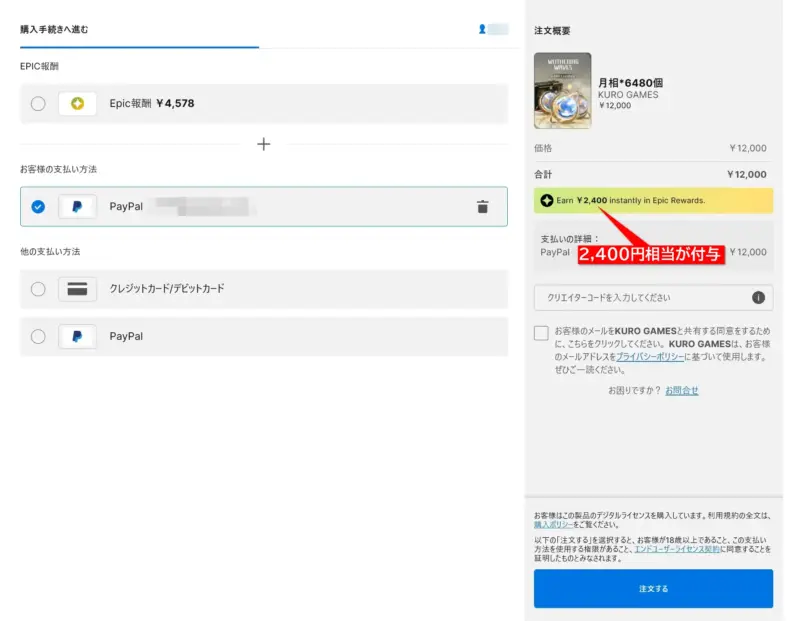
Task: Open the 購入ポリシー link
Action: [553, 525]
